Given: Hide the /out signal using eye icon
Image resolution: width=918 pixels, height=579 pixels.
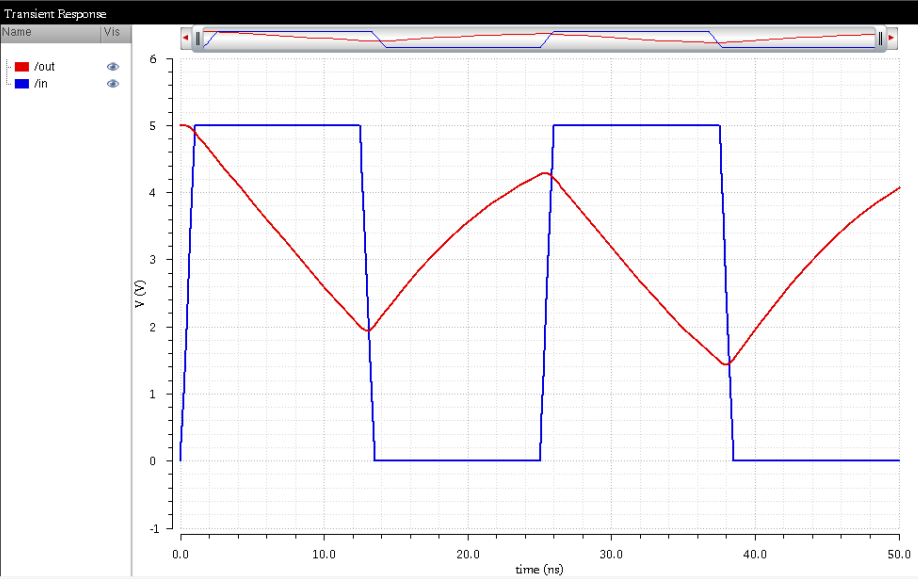Looking at the screenshot, I should (113, 66).
